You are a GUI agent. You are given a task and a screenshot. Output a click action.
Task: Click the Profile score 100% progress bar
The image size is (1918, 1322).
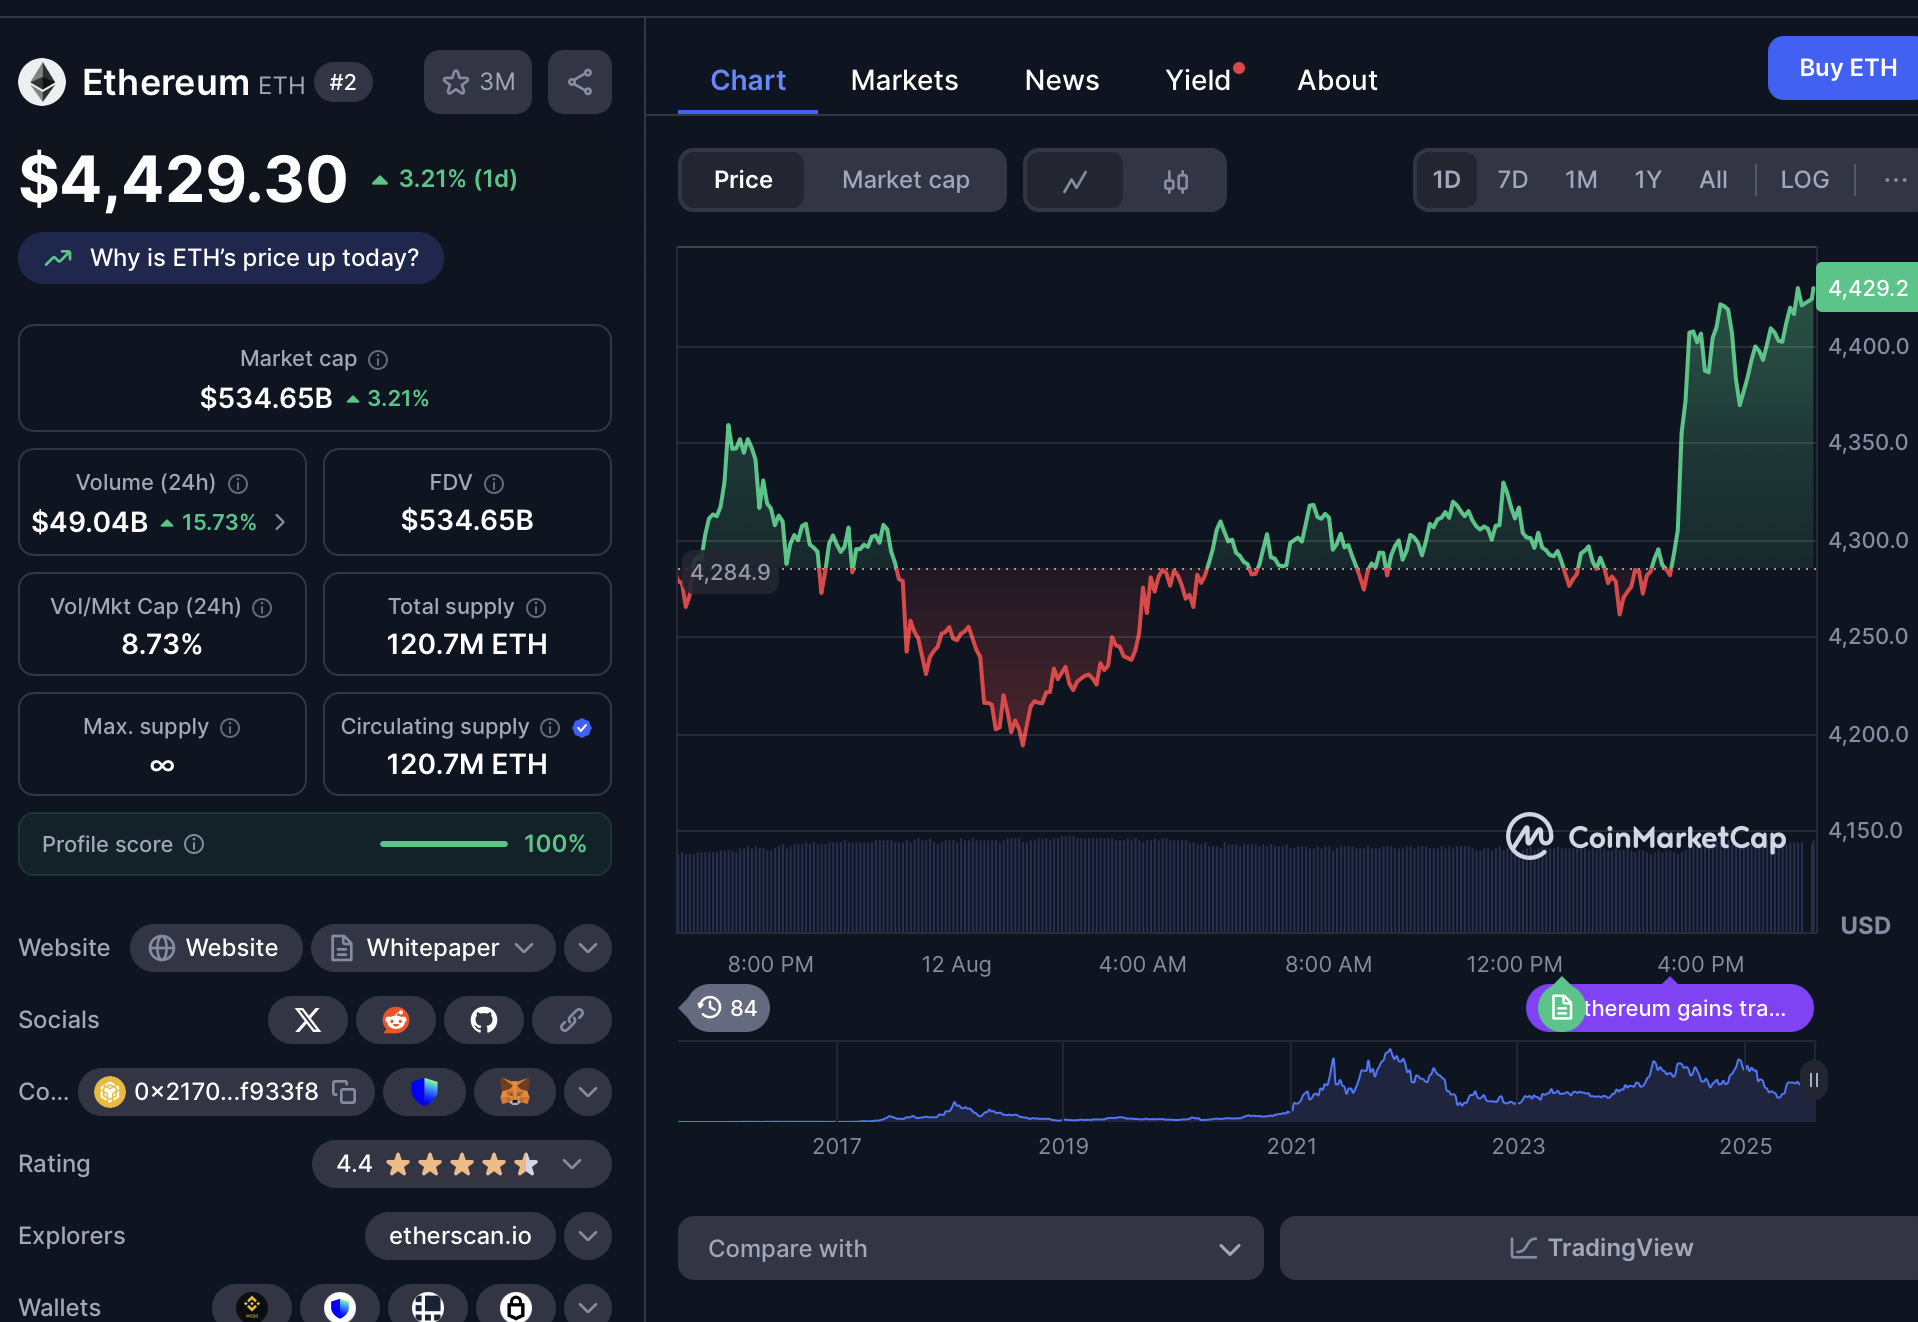(444, 844)
